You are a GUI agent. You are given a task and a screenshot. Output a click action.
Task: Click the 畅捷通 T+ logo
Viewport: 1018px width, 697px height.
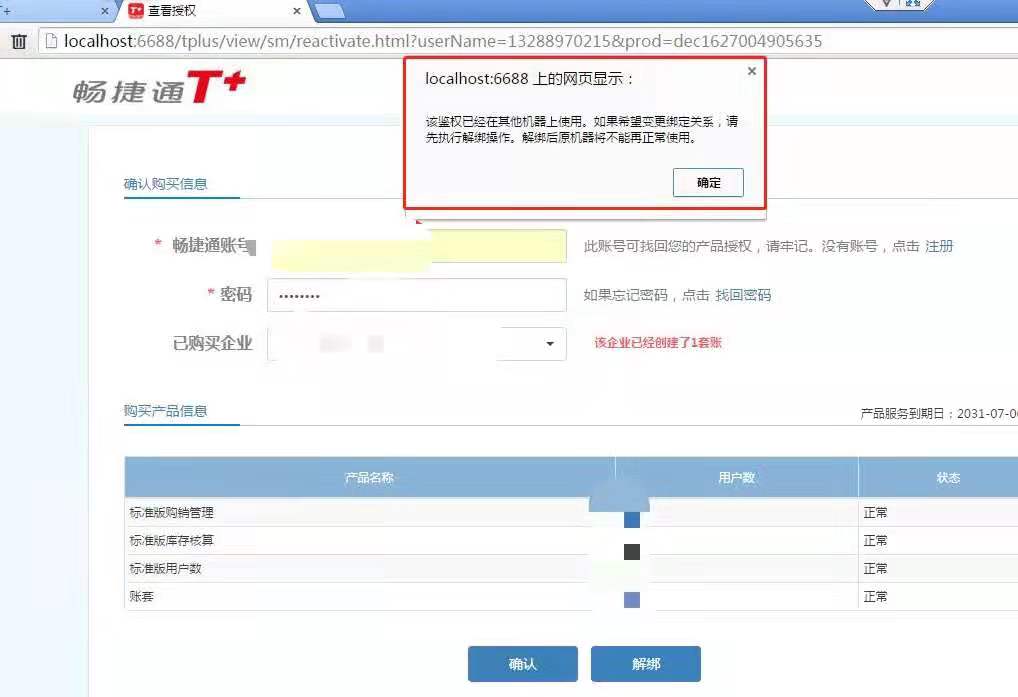point(159,88)
